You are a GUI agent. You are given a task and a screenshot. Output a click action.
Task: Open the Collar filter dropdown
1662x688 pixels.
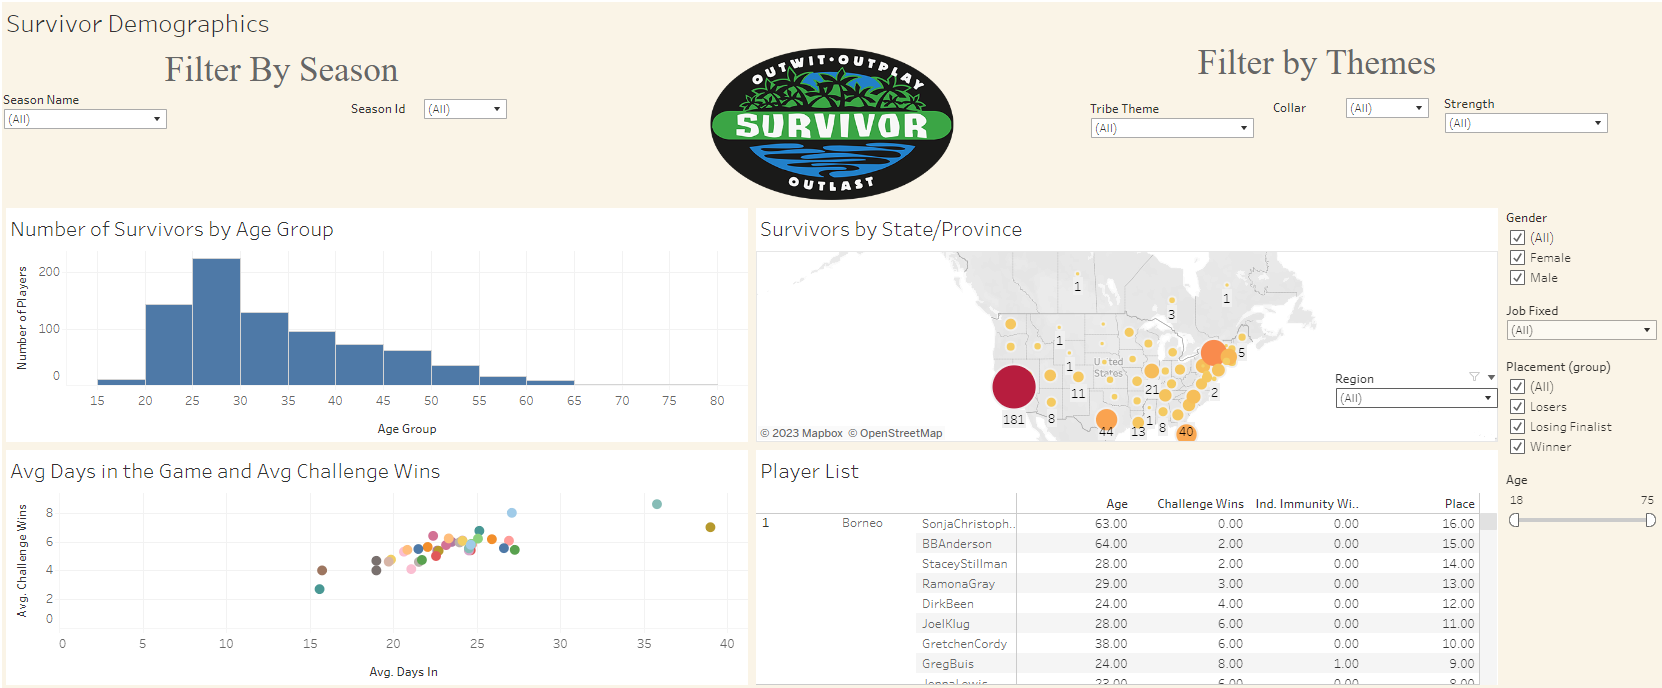coord(1386,108)
